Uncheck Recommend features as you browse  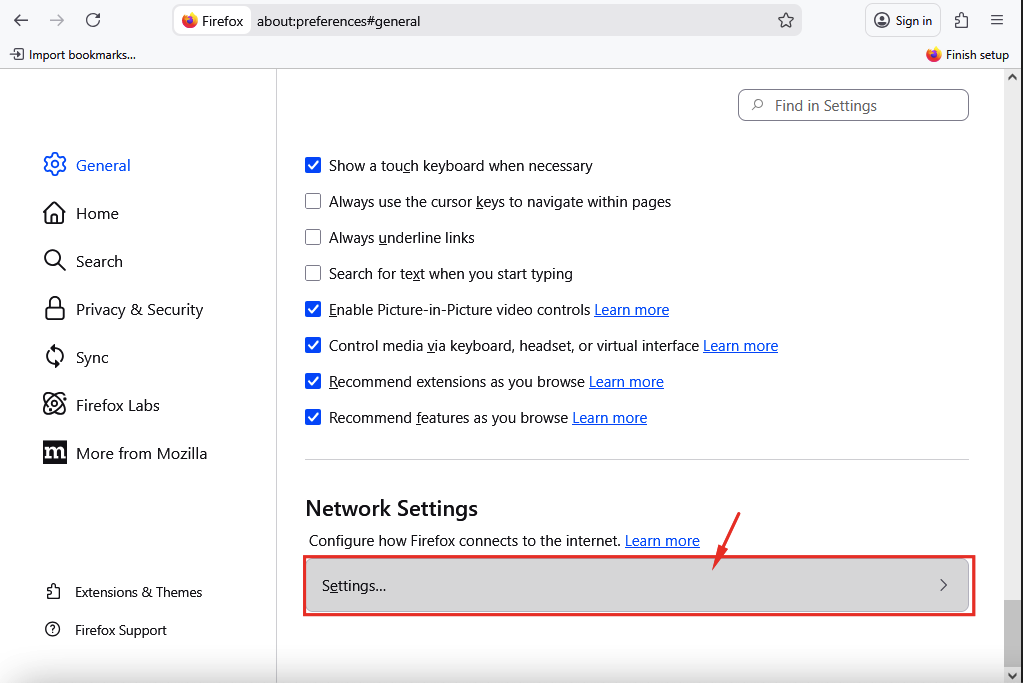click(x=313, y=417)
